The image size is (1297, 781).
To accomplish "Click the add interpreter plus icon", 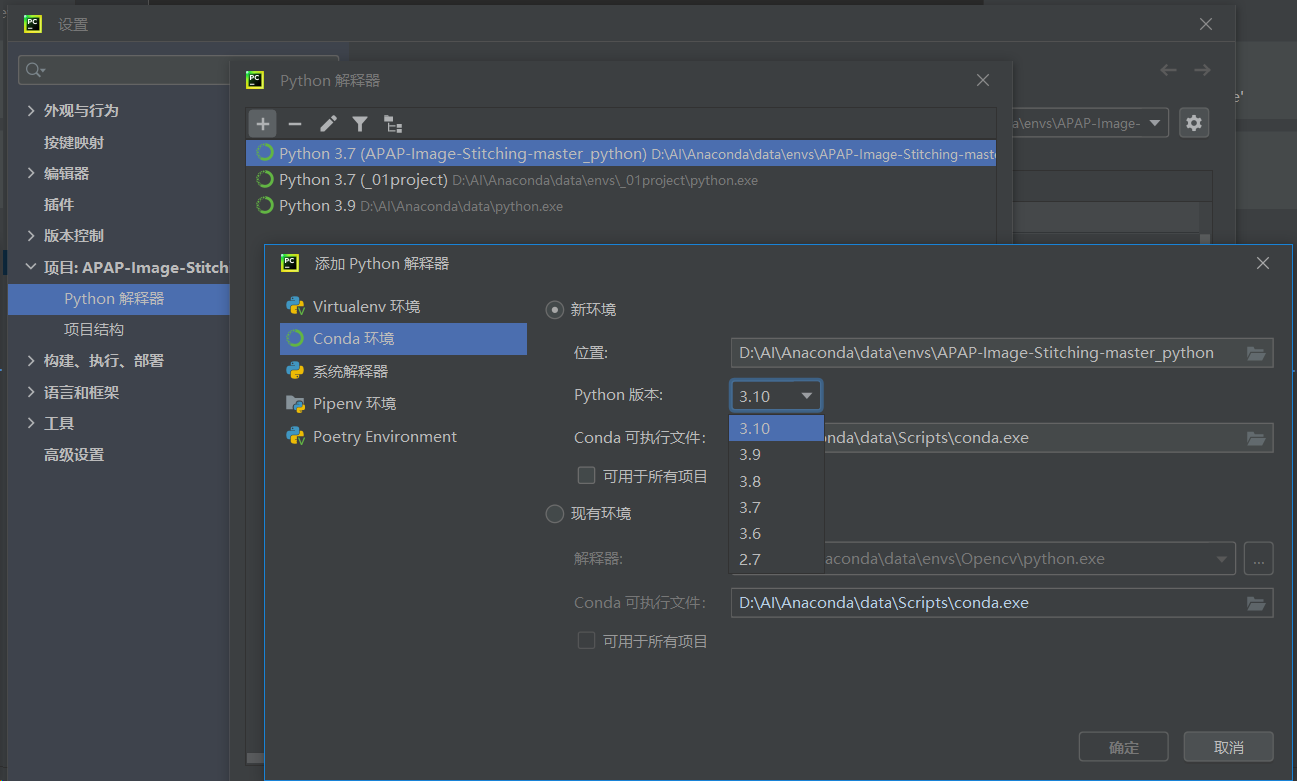I will click(x=262, y=124).
